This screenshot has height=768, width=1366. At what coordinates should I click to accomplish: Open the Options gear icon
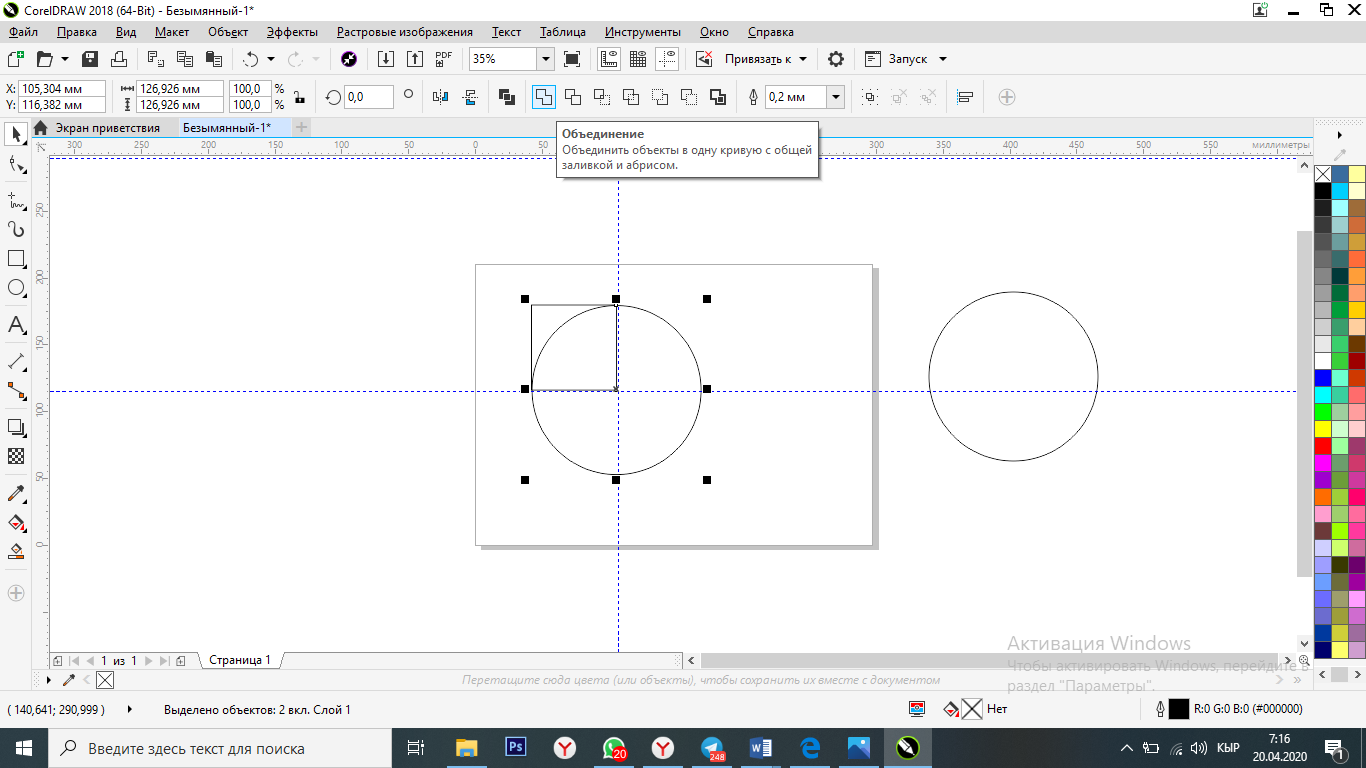pos(836,59)
